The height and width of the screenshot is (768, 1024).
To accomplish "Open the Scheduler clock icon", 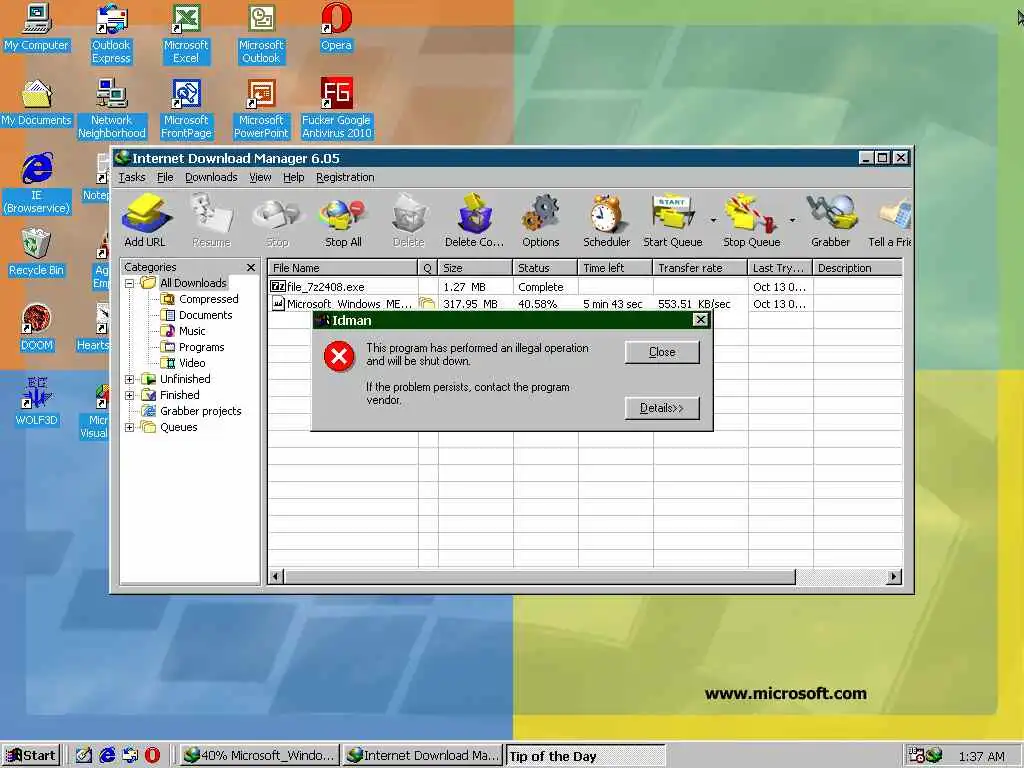I will 606,221.
